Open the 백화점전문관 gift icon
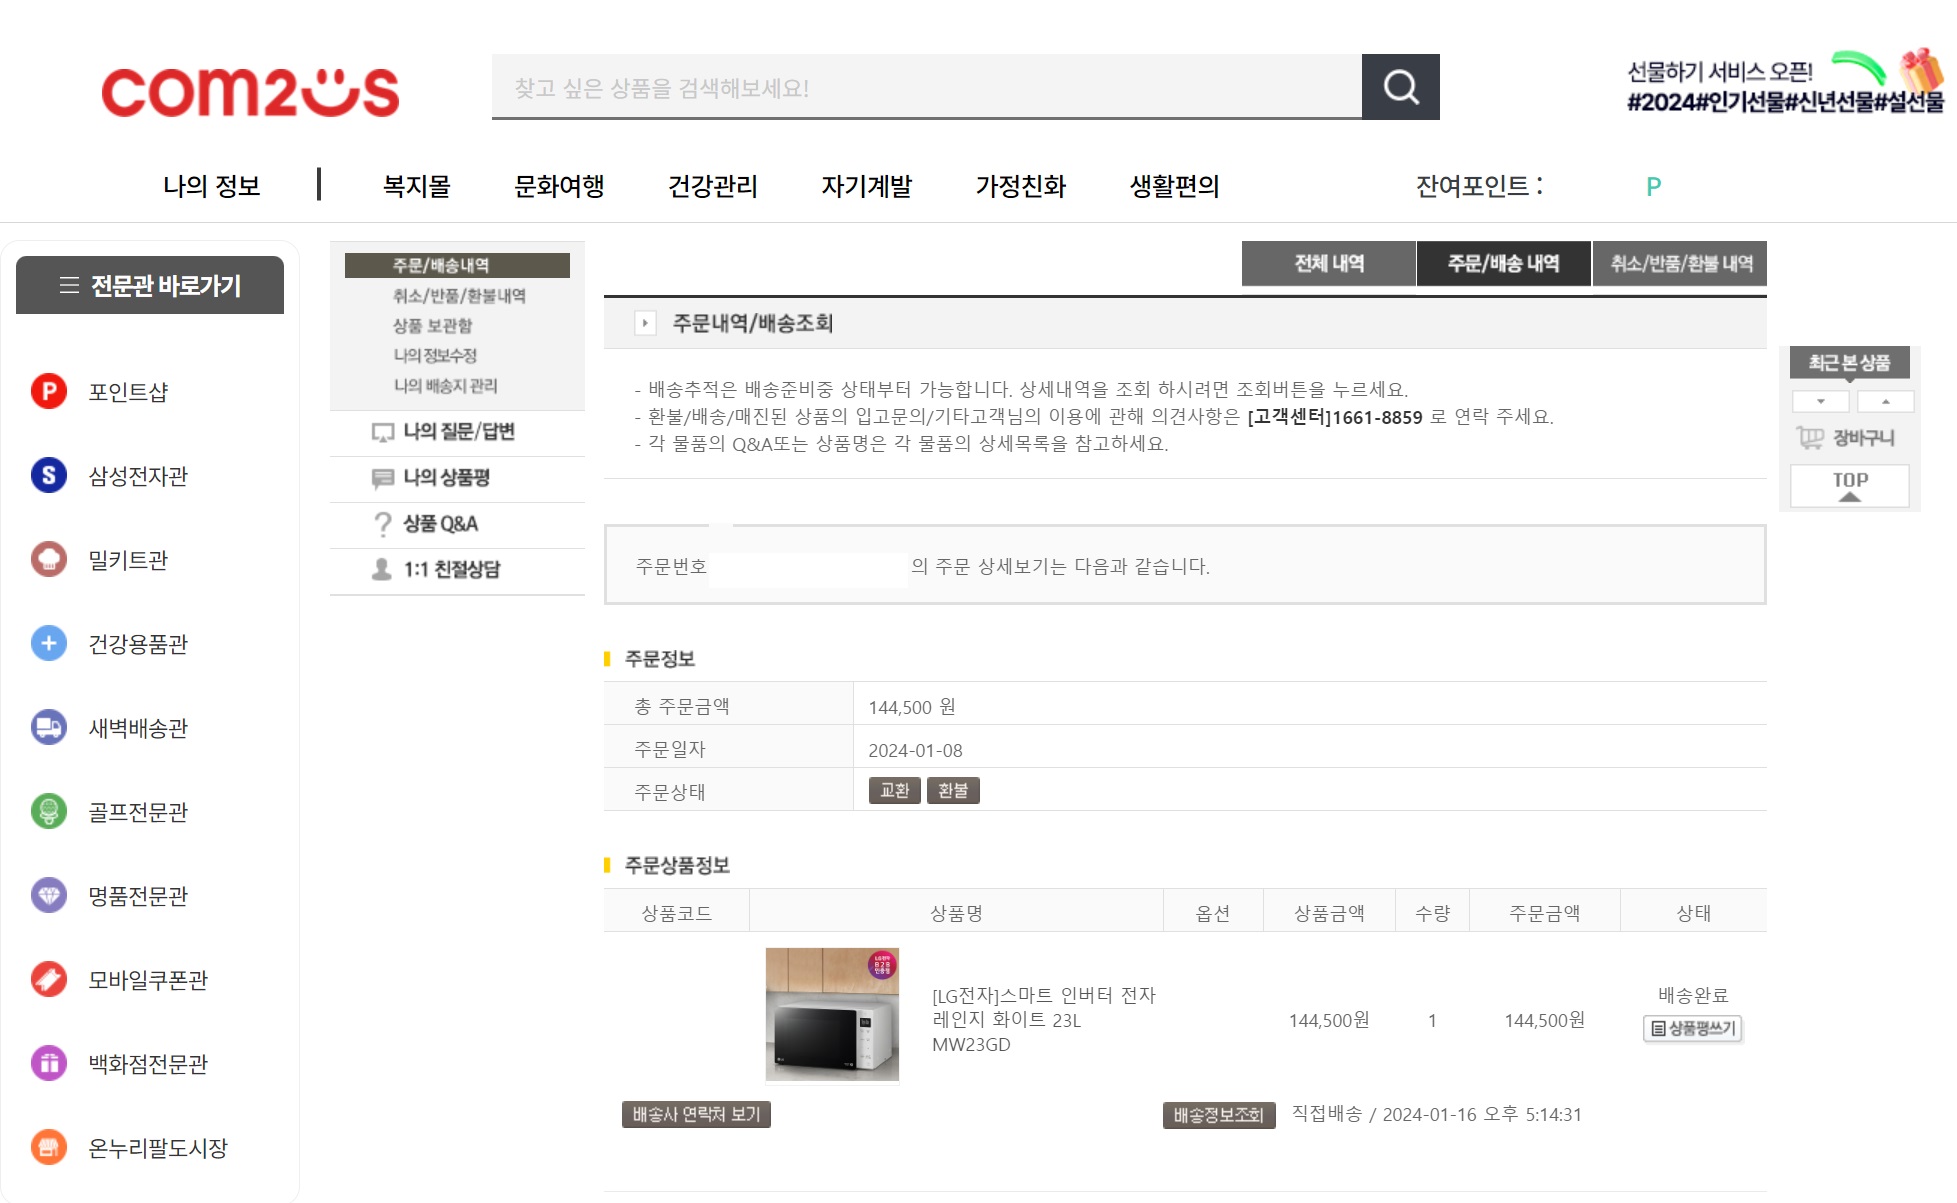The width and height of the screenshot is (1957, 1203). coord(49,1063)
